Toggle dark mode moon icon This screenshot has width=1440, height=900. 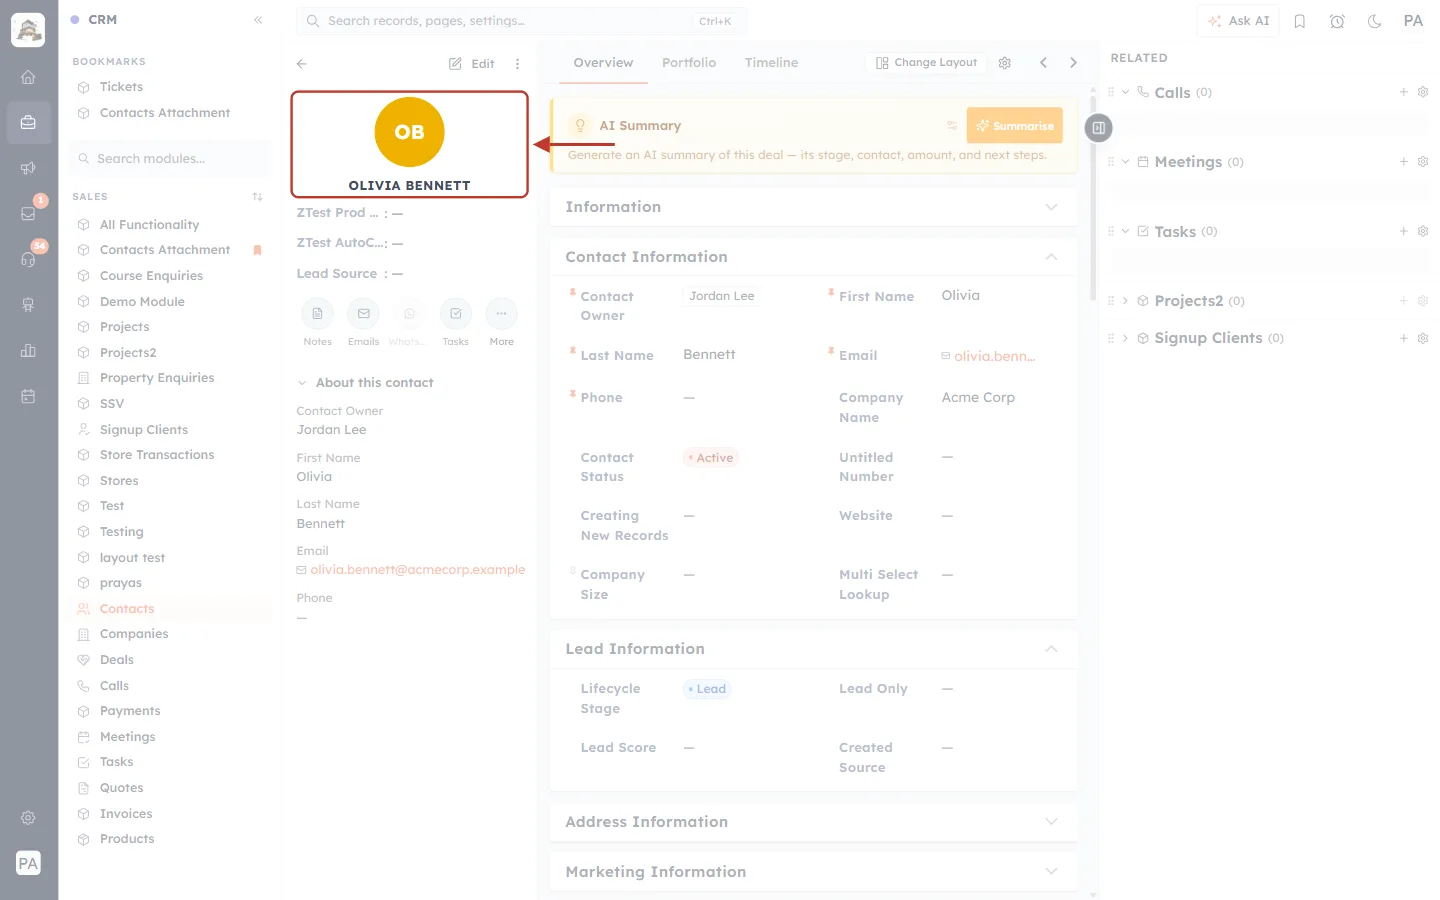pos(1375,21)
